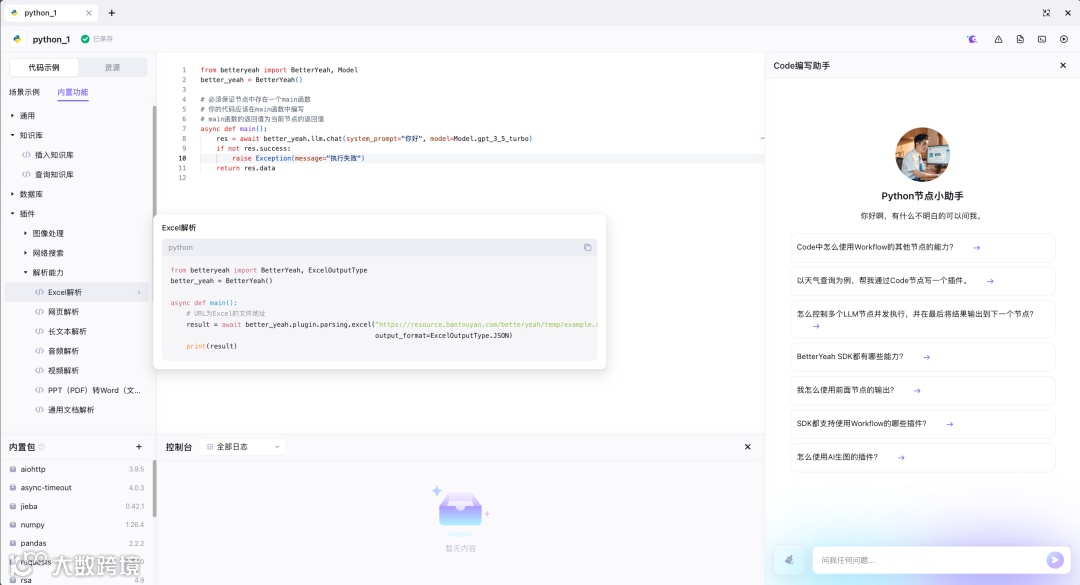Ask 'SDK都支持使用Workflow的哪些插件?'
Viewport: 1080px width, 585px height.
coord(922,424)
